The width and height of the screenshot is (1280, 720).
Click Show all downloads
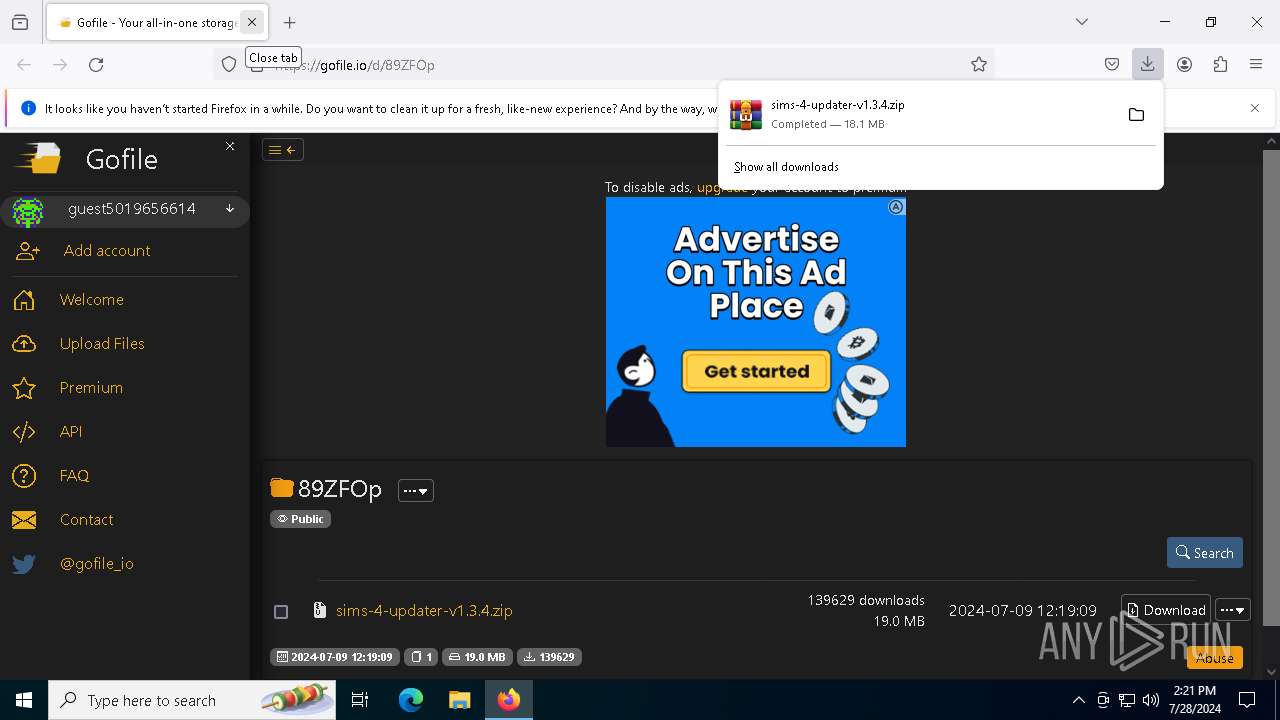coord(786,167)
